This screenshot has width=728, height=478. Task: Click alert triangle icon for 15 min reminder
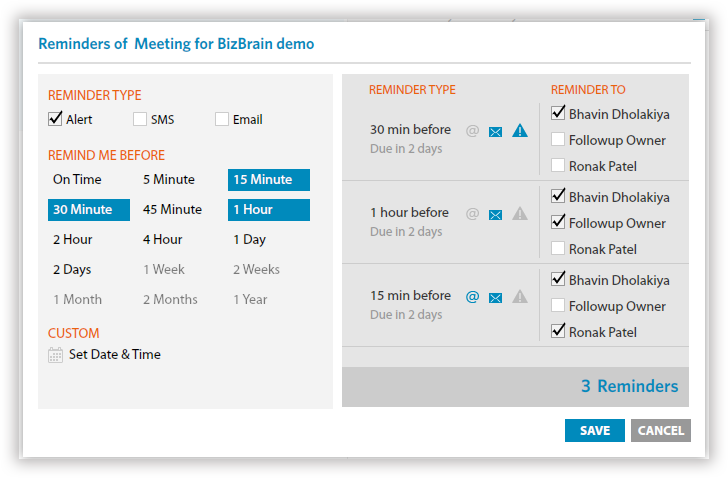tap(519, 297)
